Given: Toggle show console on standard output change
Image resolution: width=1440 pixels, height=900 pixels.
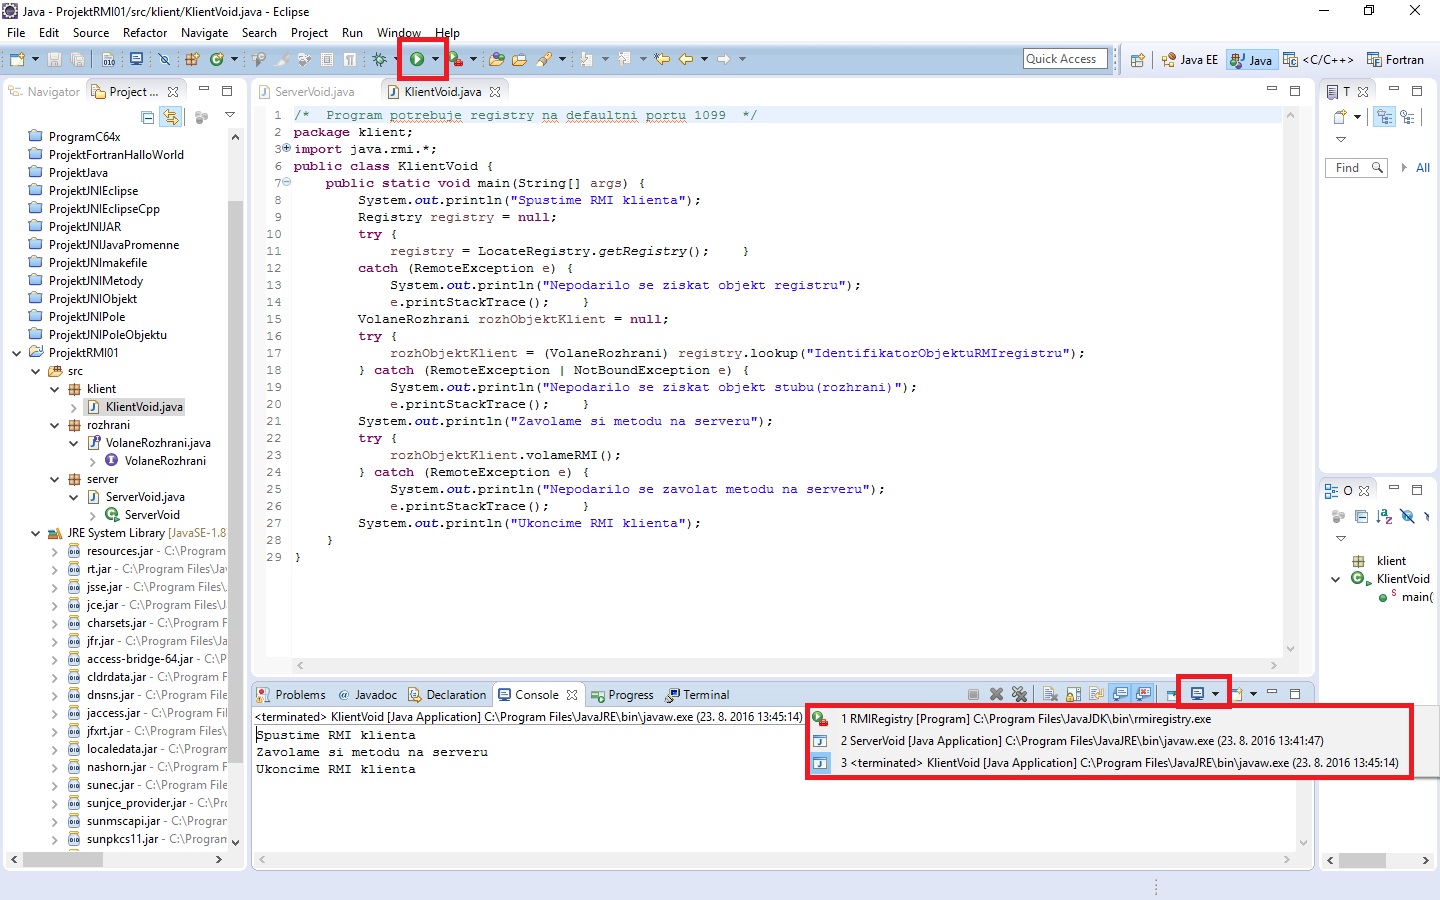Looking at the screenshot, I should tap(1120, 694).
